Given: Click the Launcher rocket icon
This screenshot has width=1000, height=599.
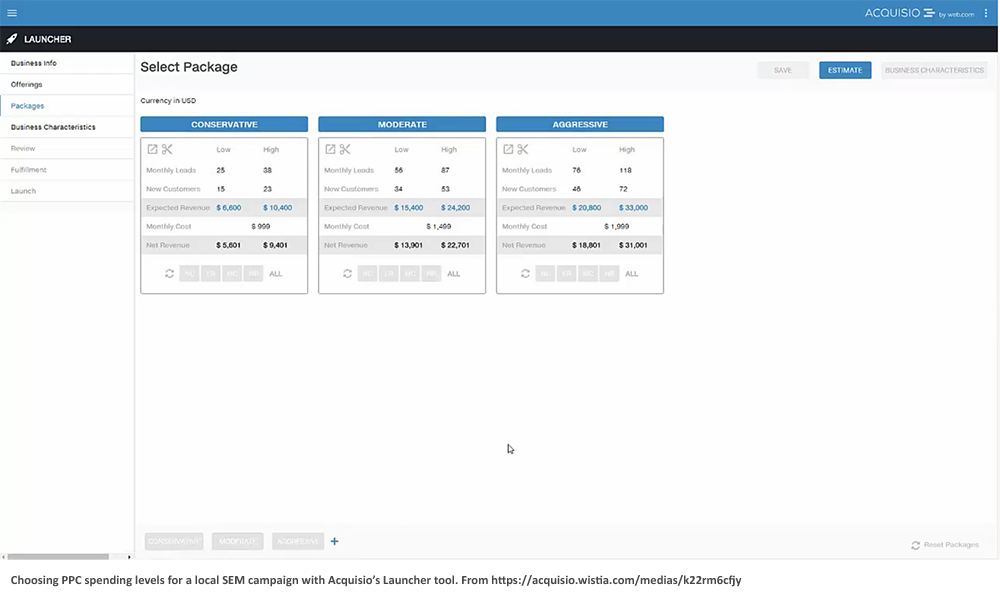Looking at the screenshot, I should (11, 39).
